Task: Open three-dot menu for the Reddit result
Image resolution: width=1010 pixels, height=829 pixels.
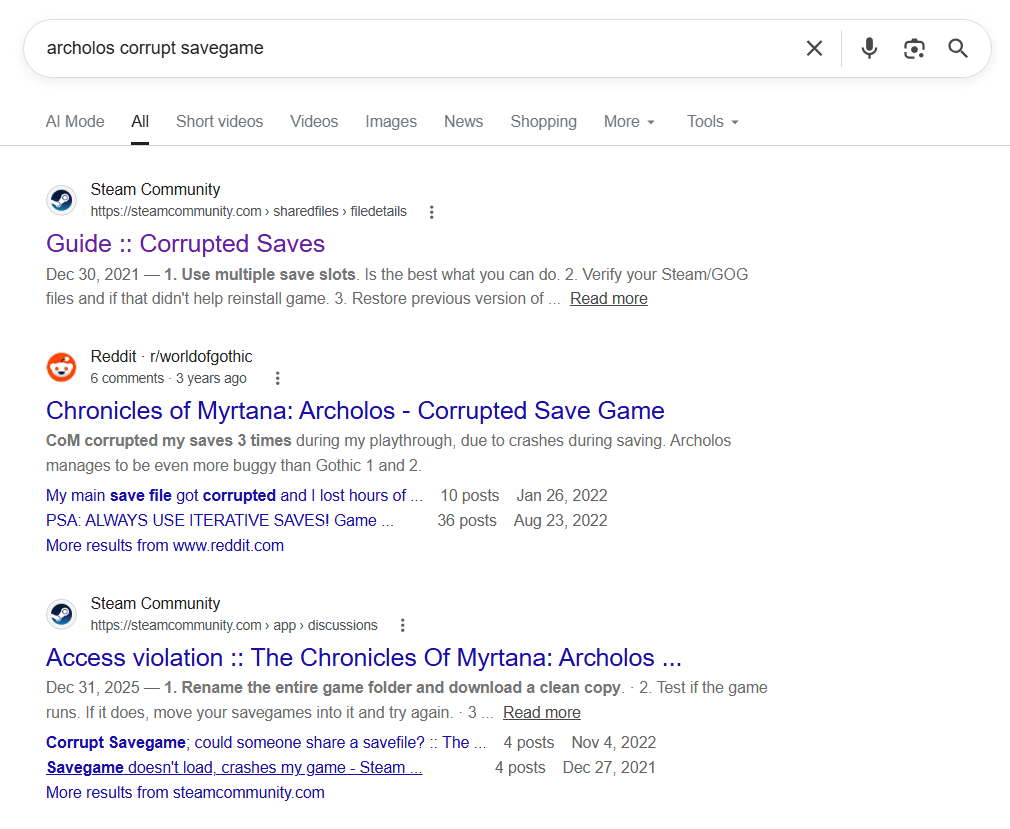Action: click(x=278, y=378)
